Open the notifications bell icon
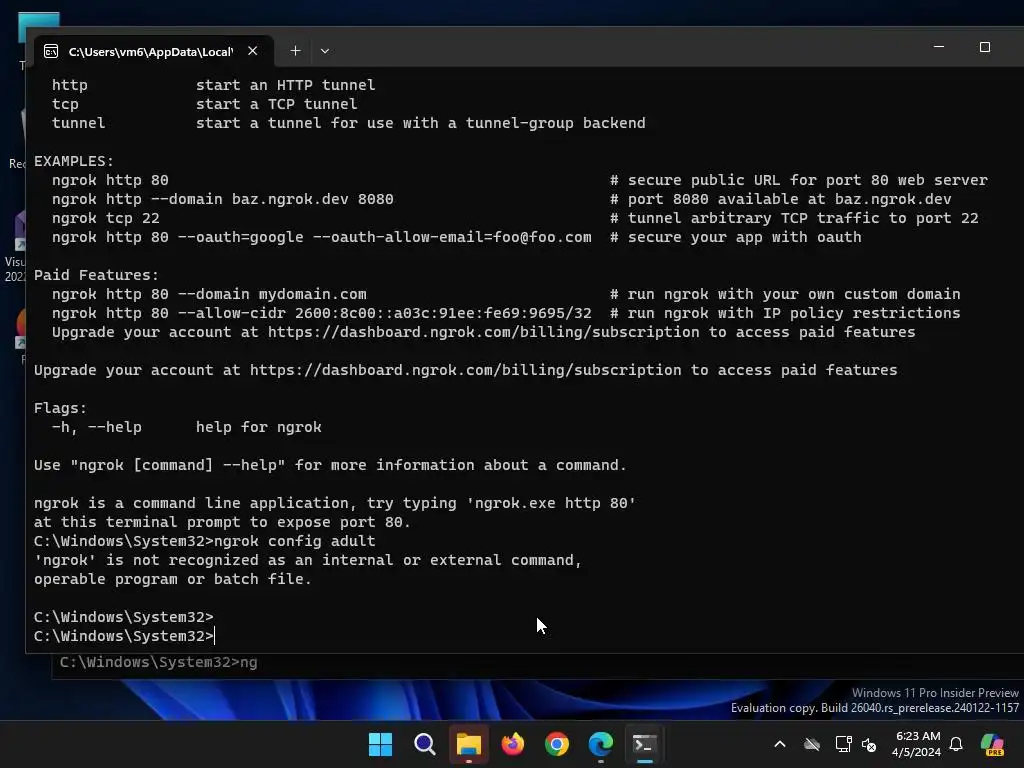The image size is (1024, 768). (x=956, y=744)
